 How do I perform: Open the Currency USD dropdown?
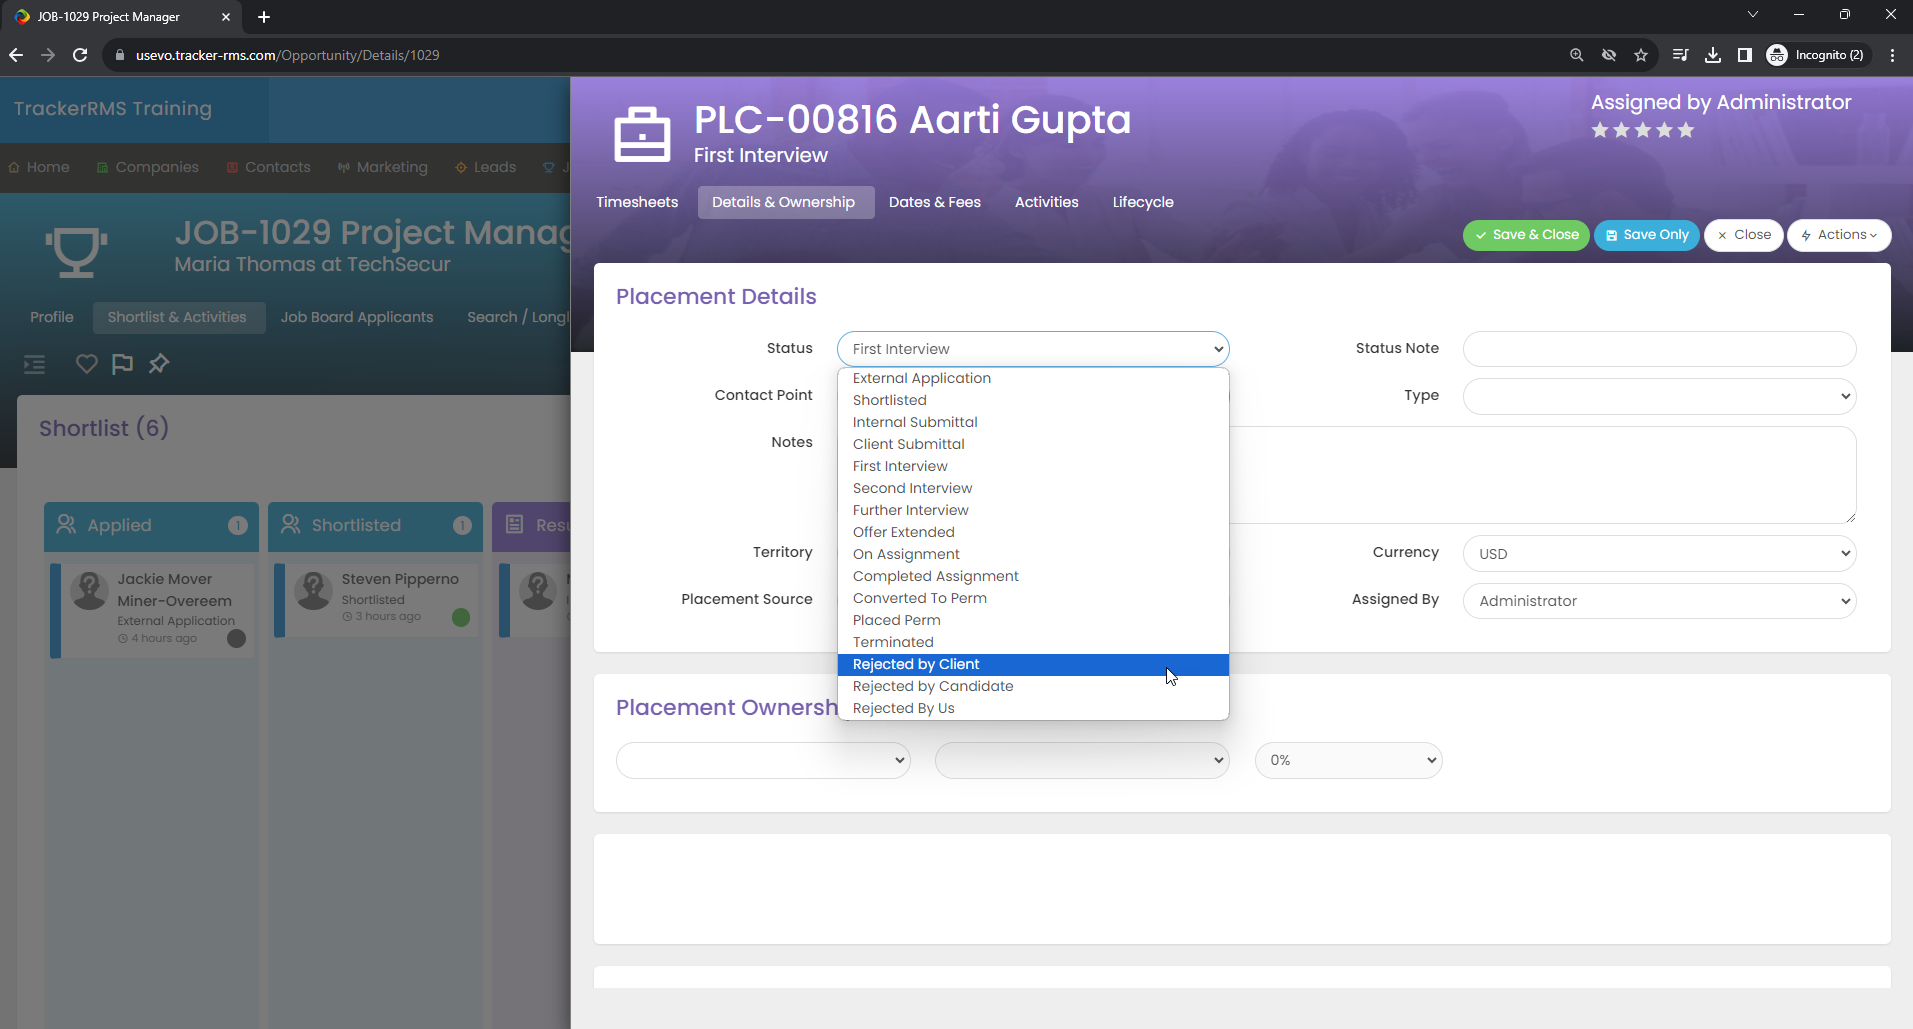(1659, 554)
